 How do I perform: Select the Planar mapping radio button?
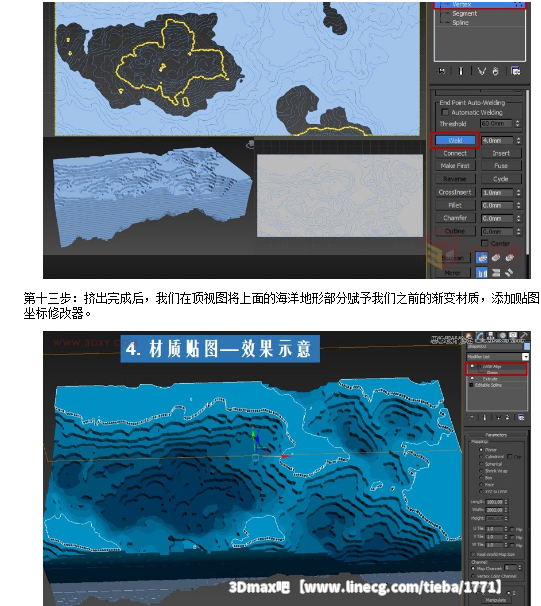(481, 449)
